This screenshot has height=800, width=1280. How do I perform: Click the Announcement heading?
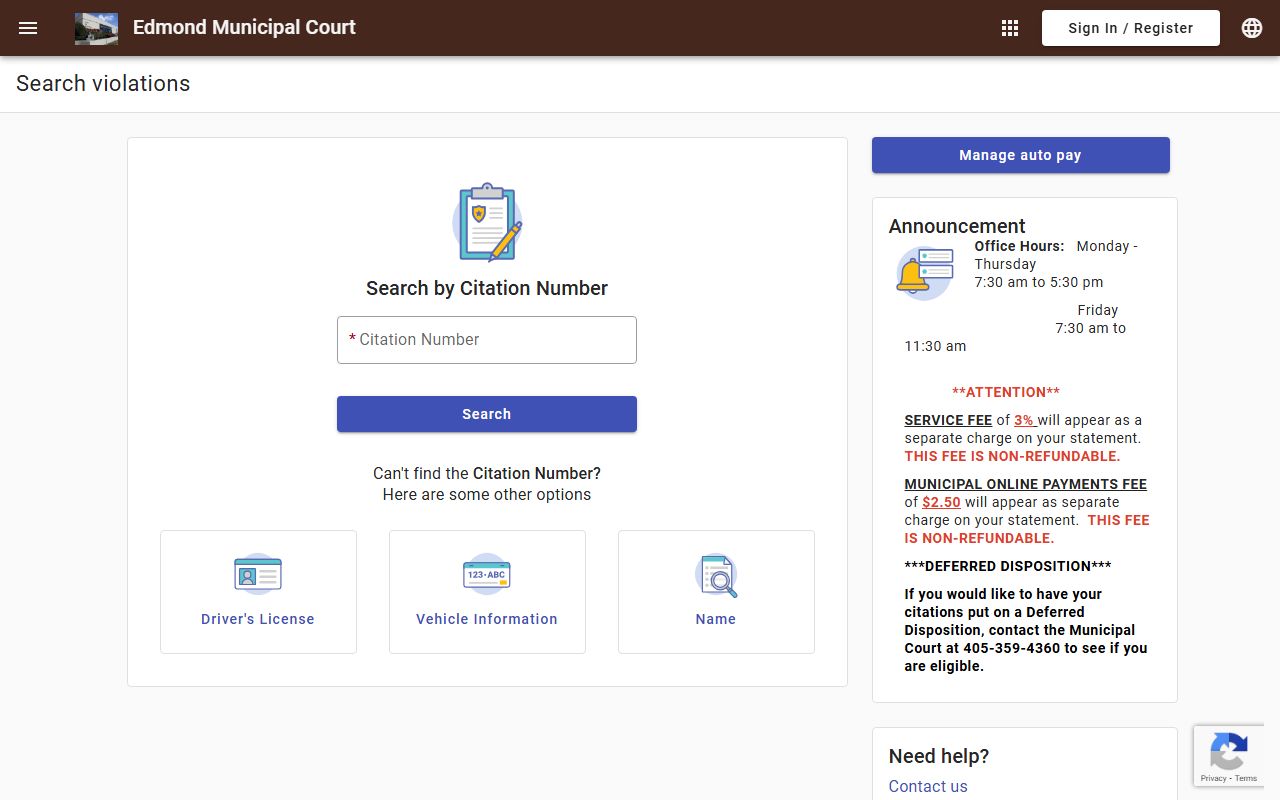point(957,226)
